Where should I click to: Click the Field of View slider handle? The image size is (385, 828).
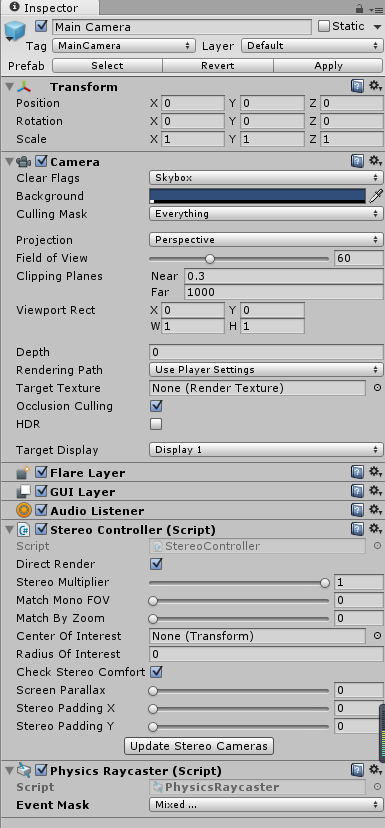[210, 259]
